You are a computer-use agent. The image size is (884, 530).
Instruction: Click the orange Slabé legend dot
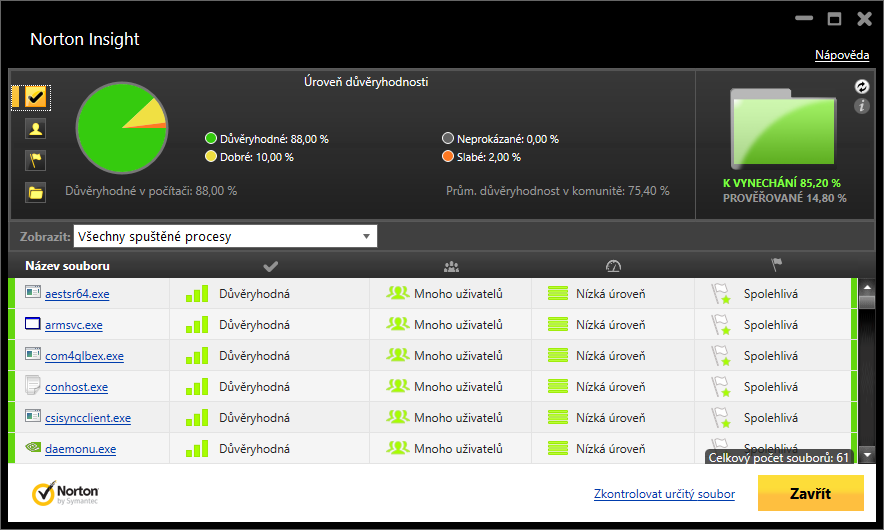pos(448,156)
